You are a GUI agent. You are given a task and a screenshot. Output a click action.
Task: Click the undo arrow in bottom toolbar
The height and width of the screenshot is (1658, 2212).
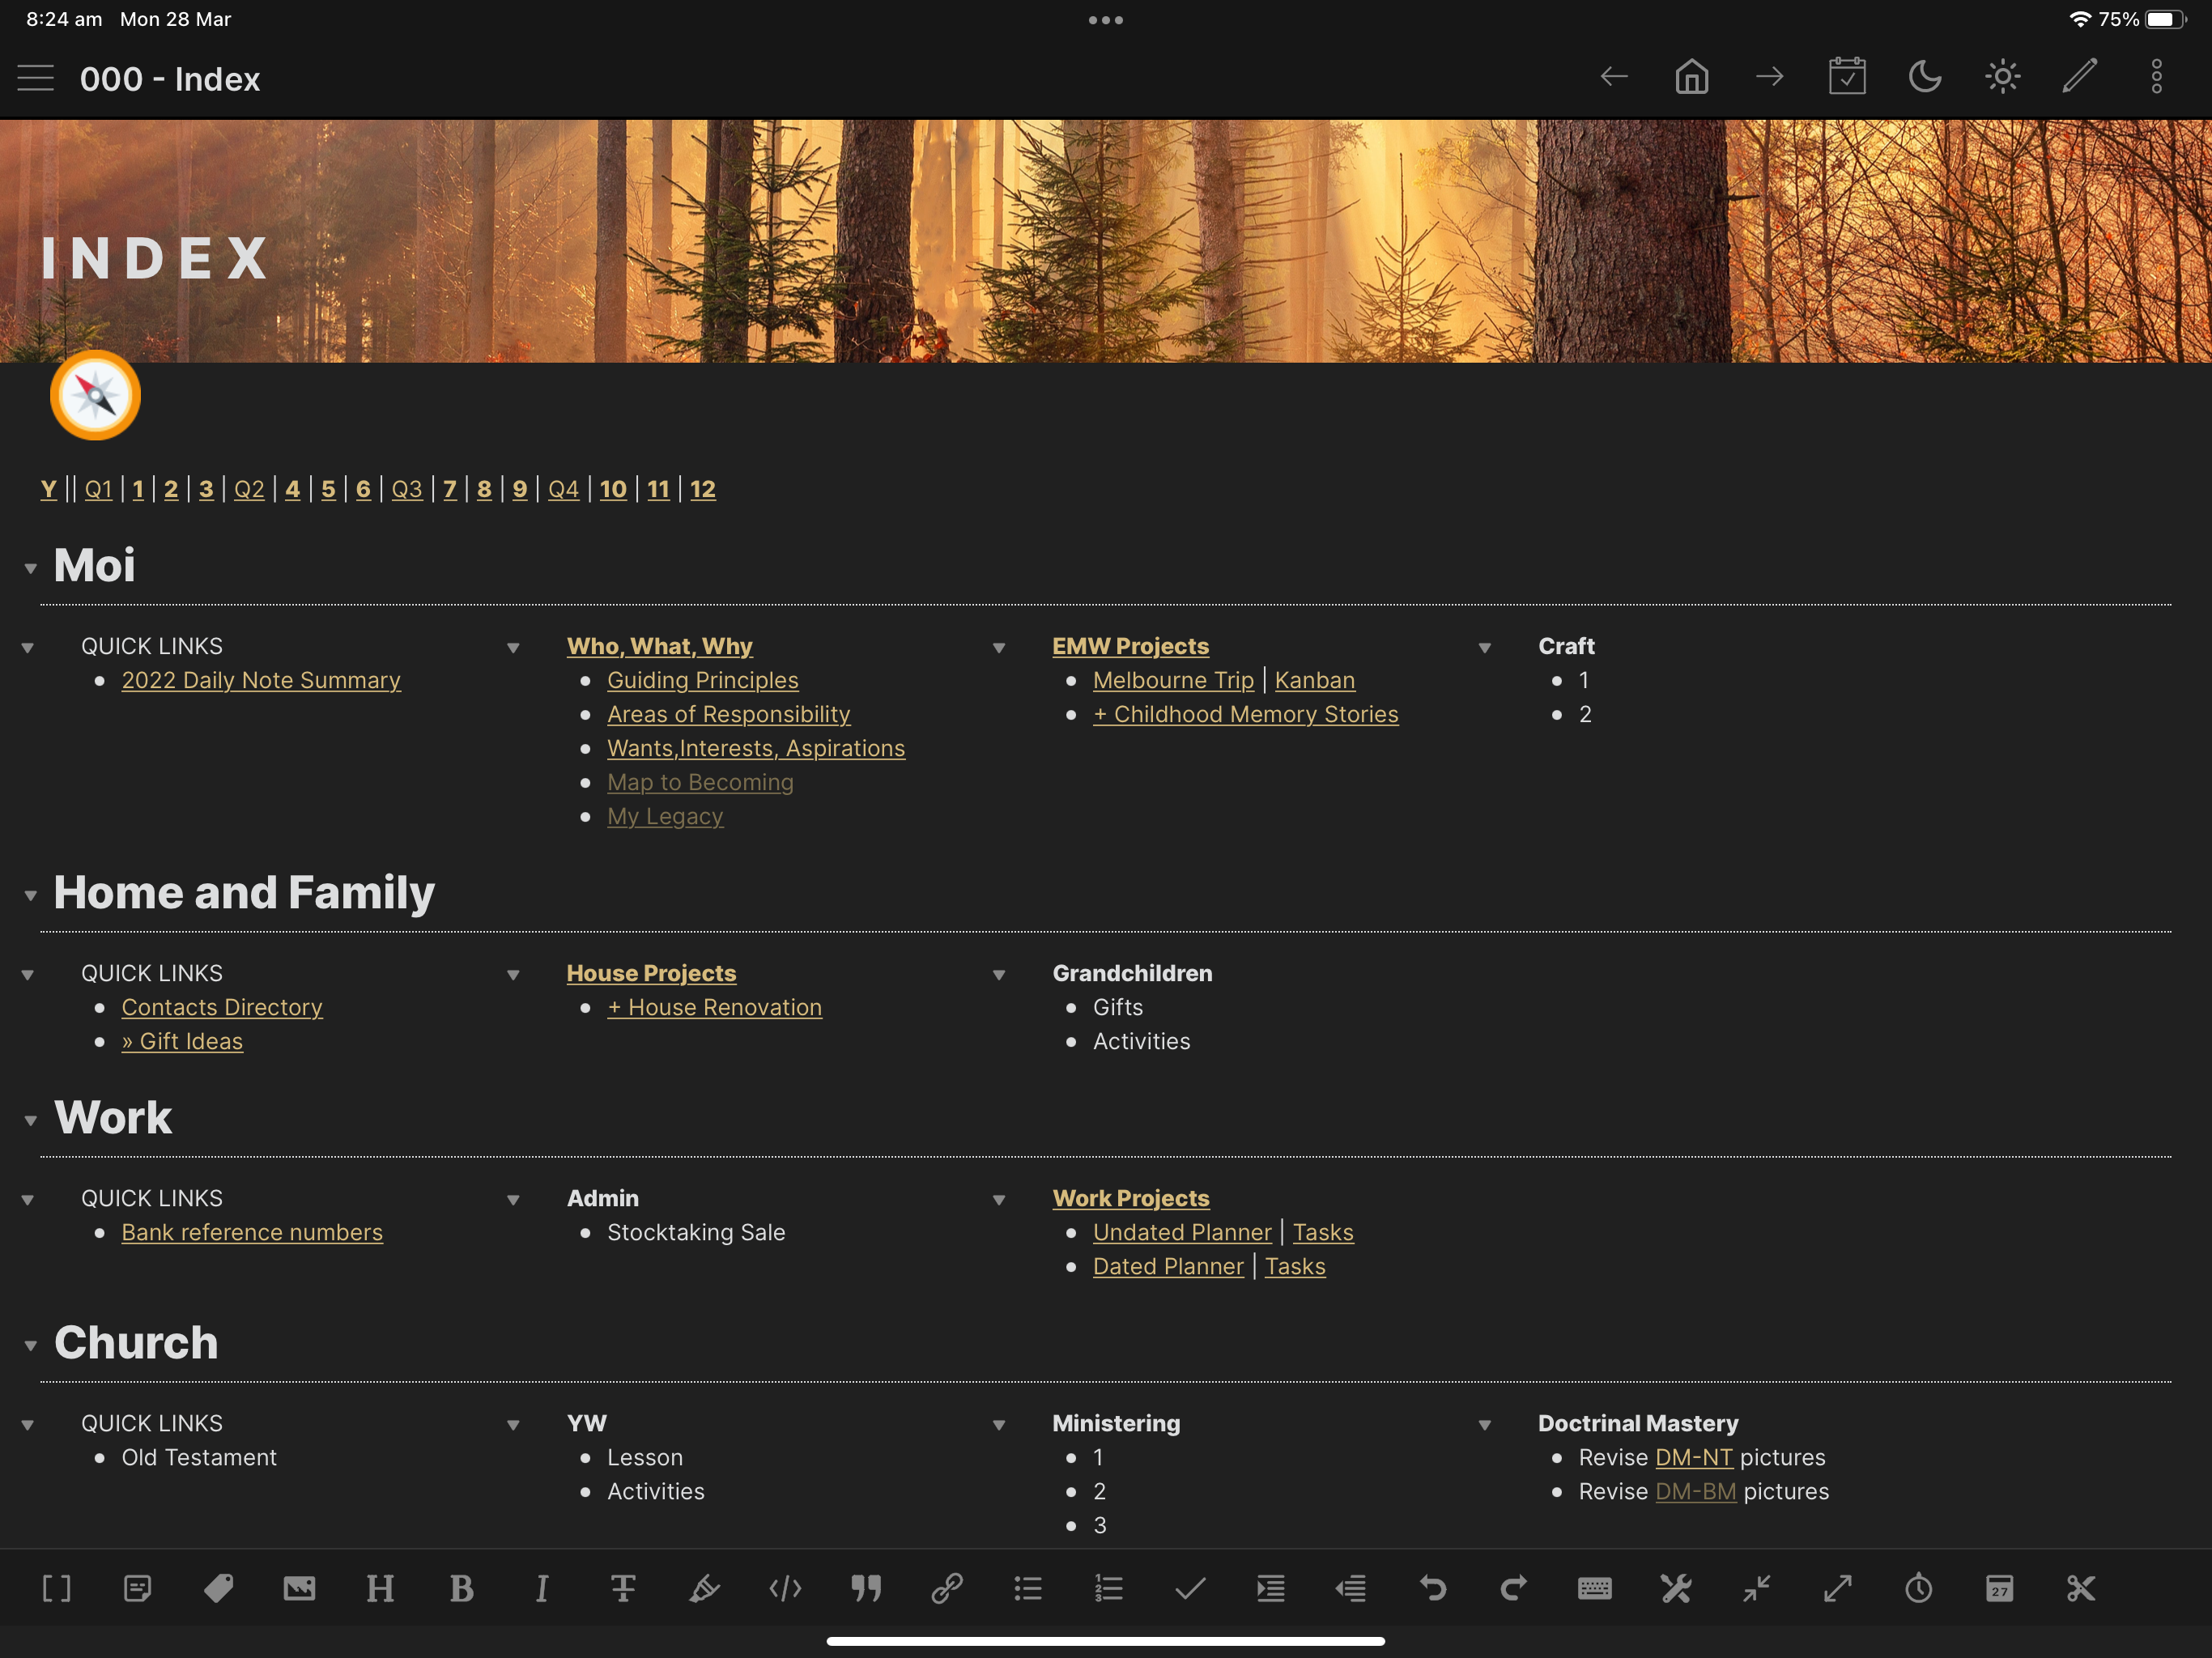pos(1432,1588)
